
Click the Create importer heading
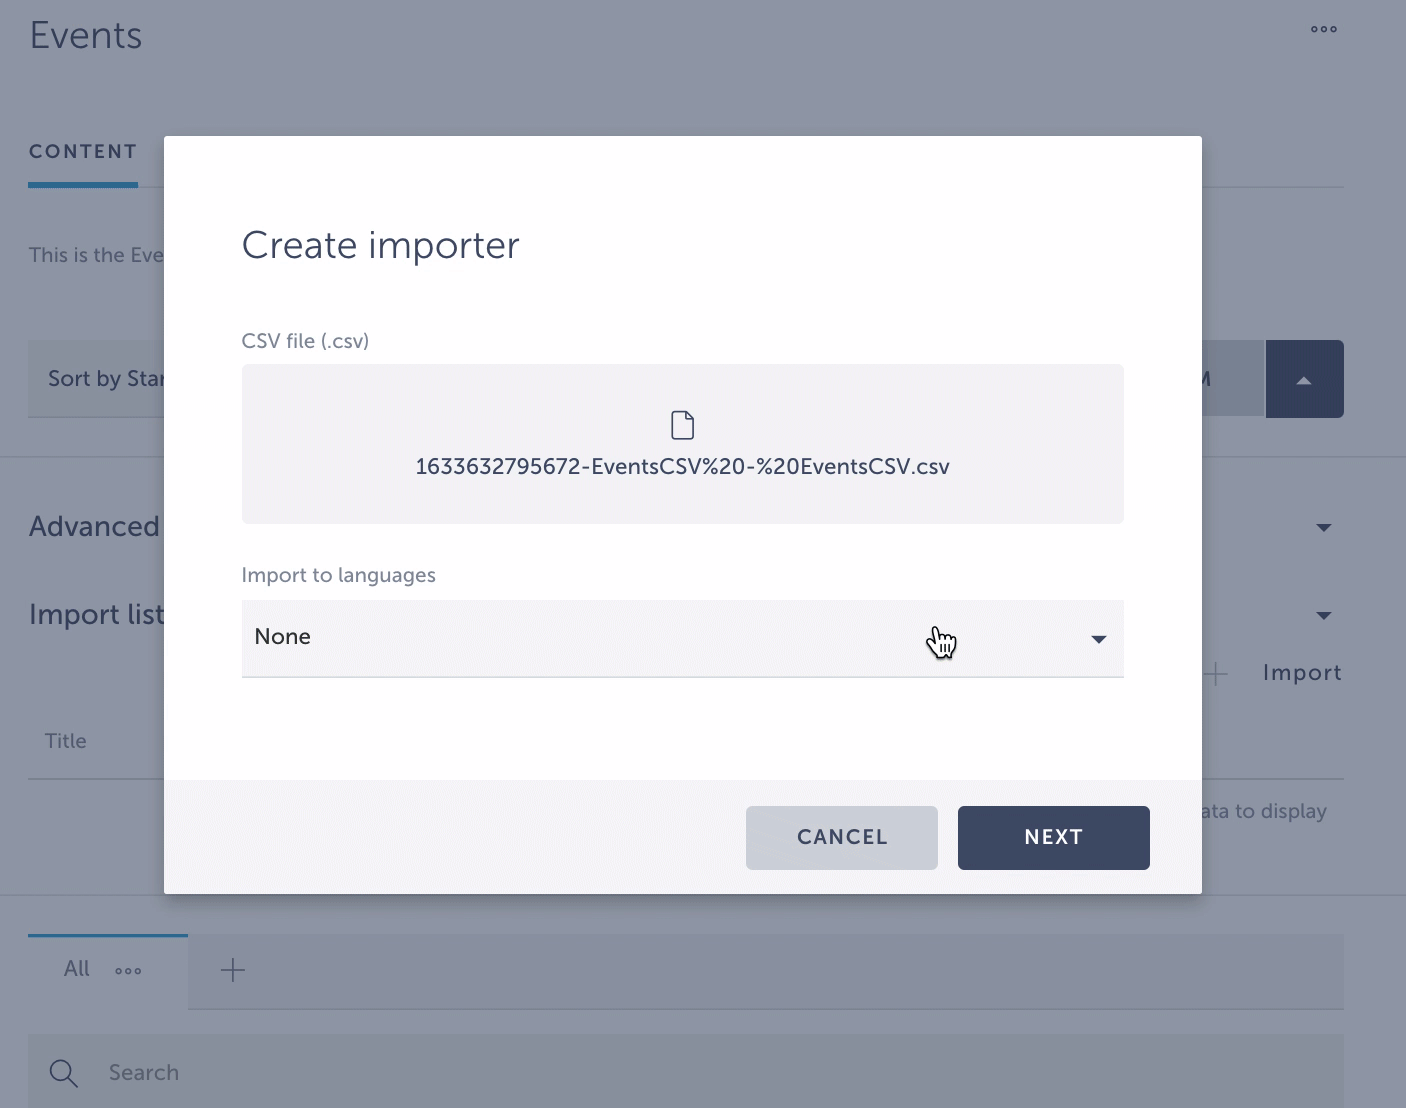pos(381,245)
